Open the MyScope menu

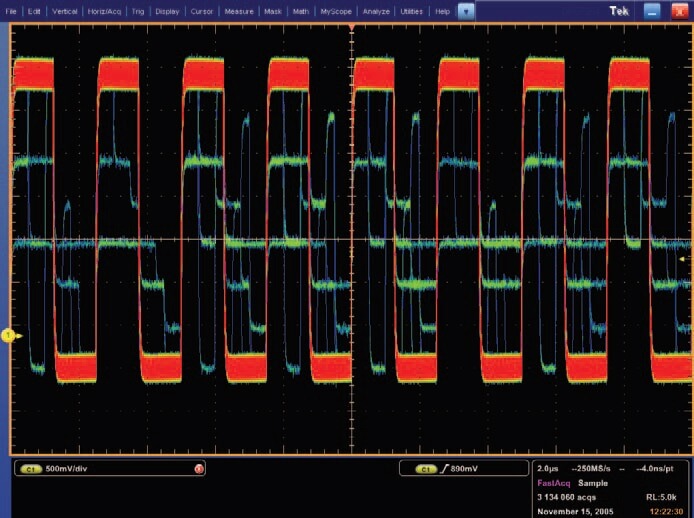[335, 10]
